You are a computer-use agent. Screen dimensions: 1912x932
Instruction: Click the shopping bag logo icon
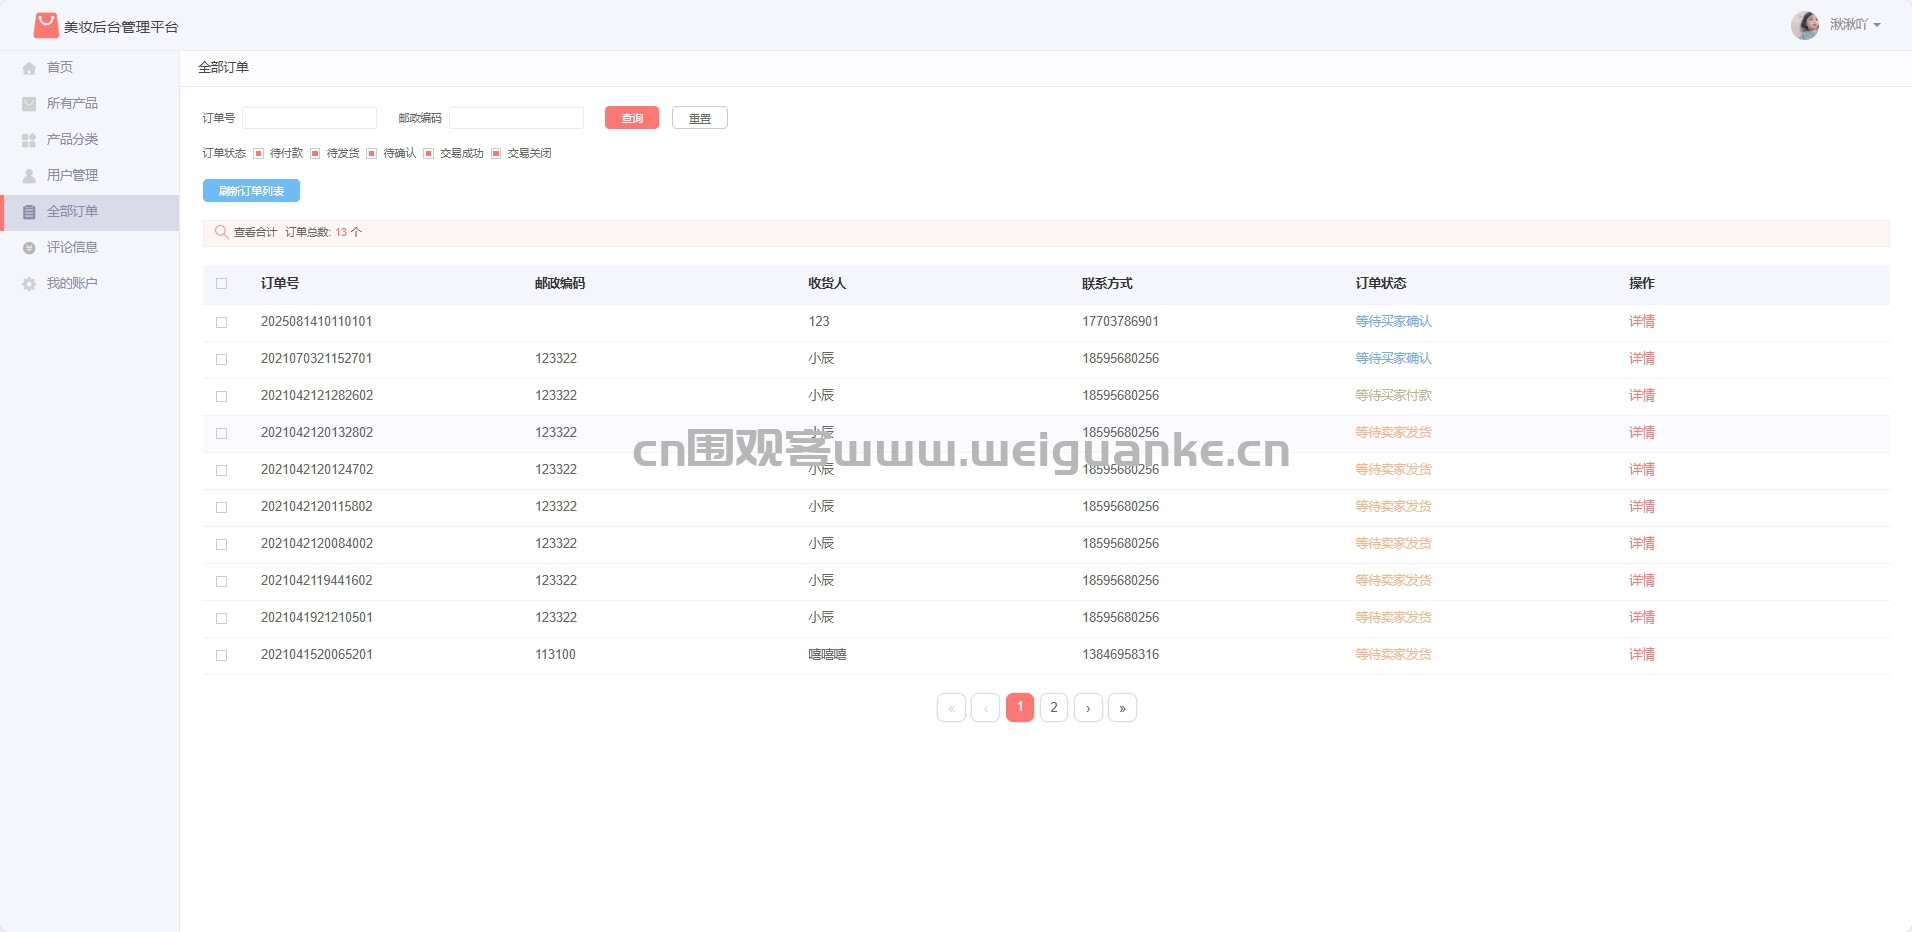[x=46, y=25]
